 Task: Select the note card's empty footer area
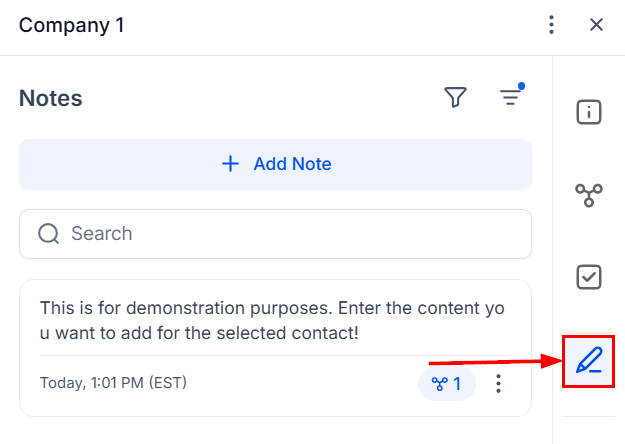[x=300, y=383]
